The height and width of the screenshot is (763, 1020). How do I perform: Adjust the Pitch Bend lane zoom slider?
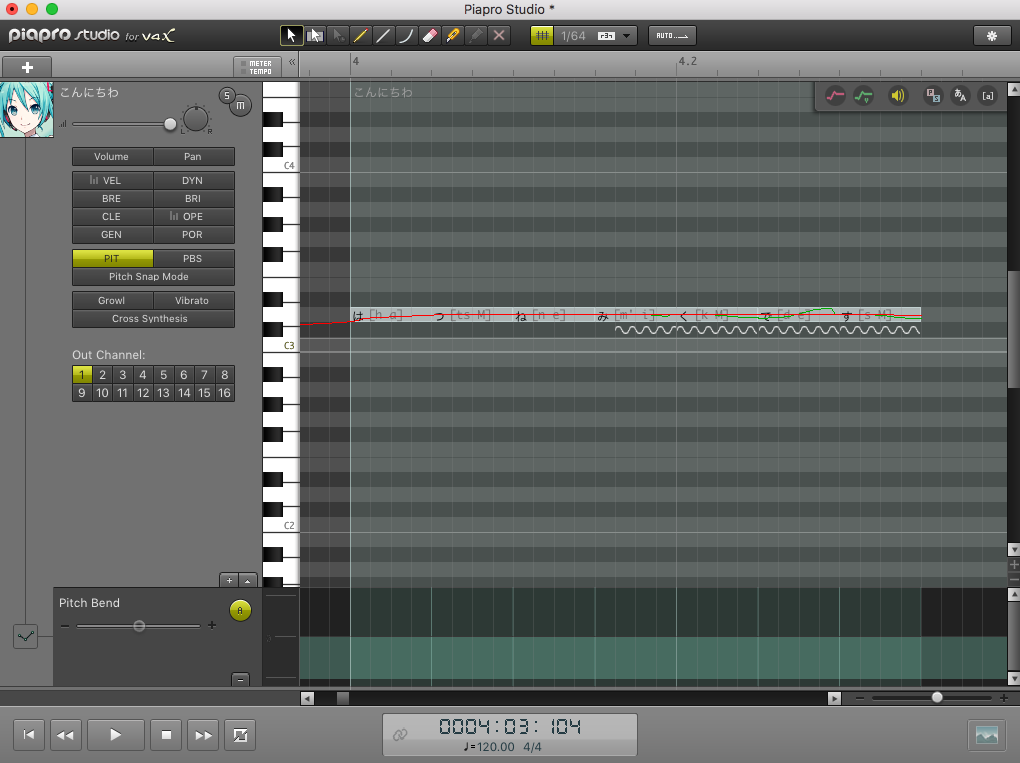(138, 626)
